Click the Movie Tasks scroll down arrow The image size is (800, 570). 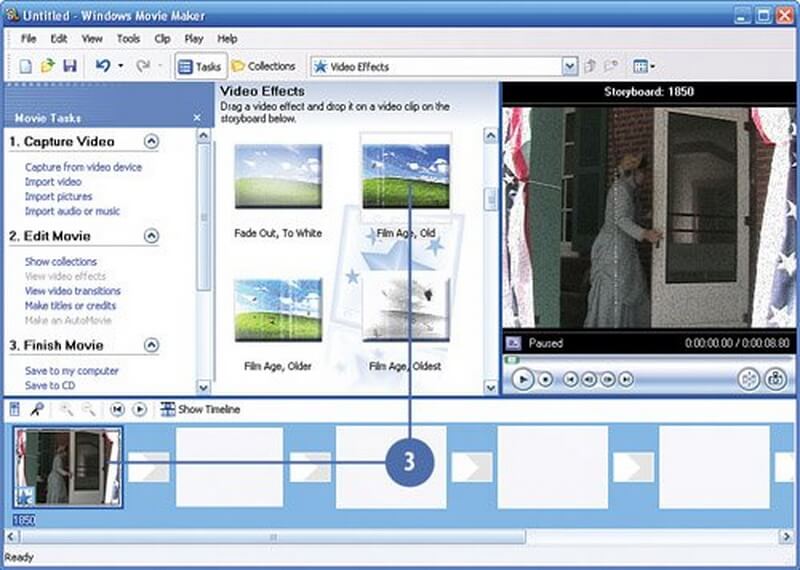(203, 387)
